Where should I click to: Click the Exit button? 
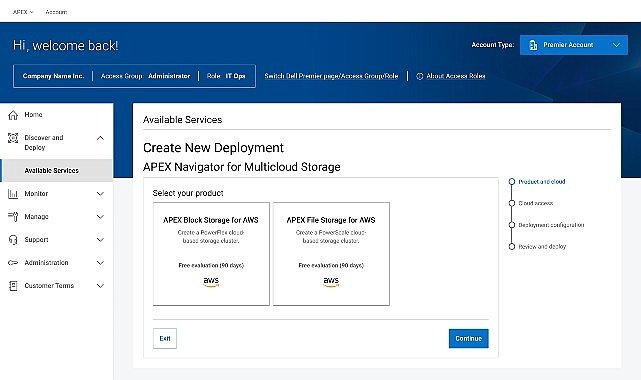click(165, 338)
